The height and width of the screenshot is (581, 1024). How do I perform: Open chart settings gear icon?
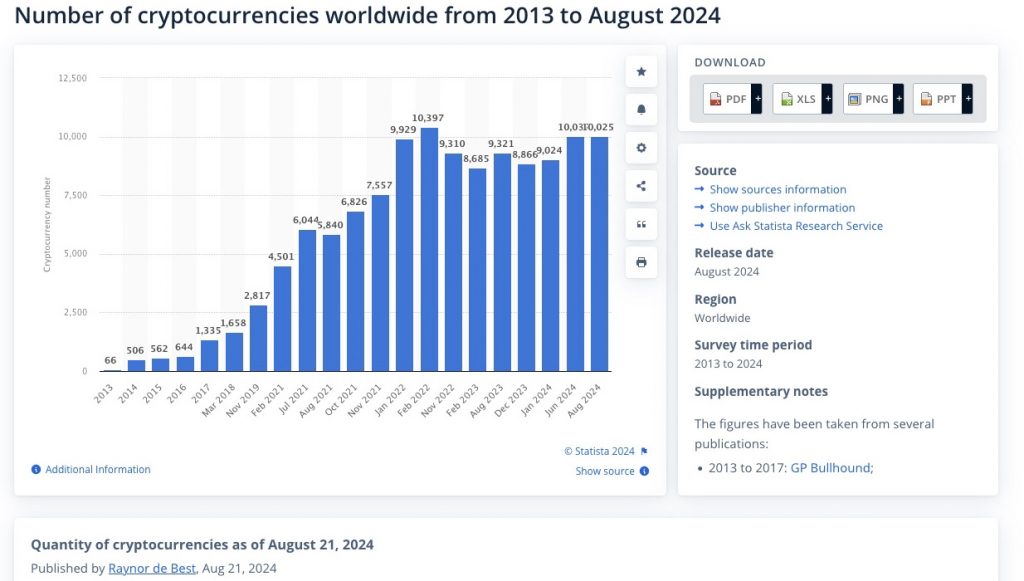point(641,148)
